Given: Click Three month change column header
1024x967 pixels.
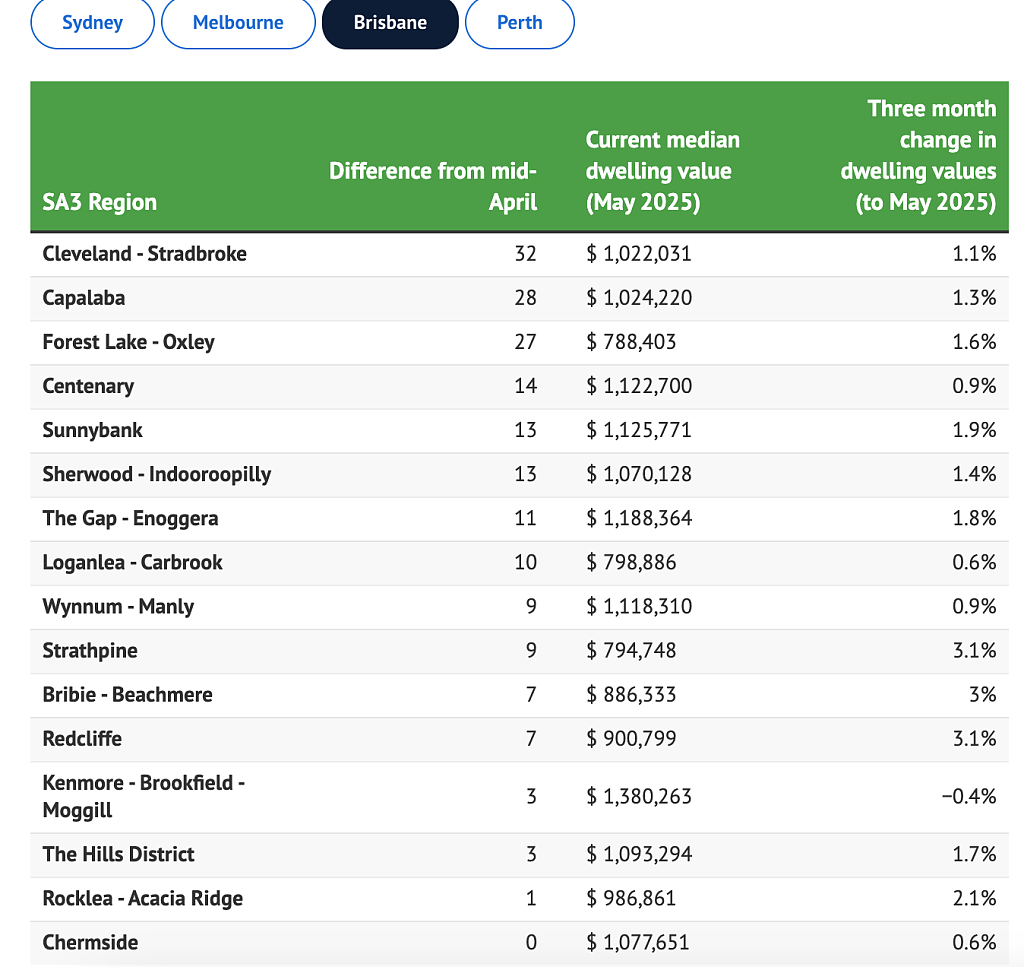Looking at the screenshot, I should click(x=918, y=155).
